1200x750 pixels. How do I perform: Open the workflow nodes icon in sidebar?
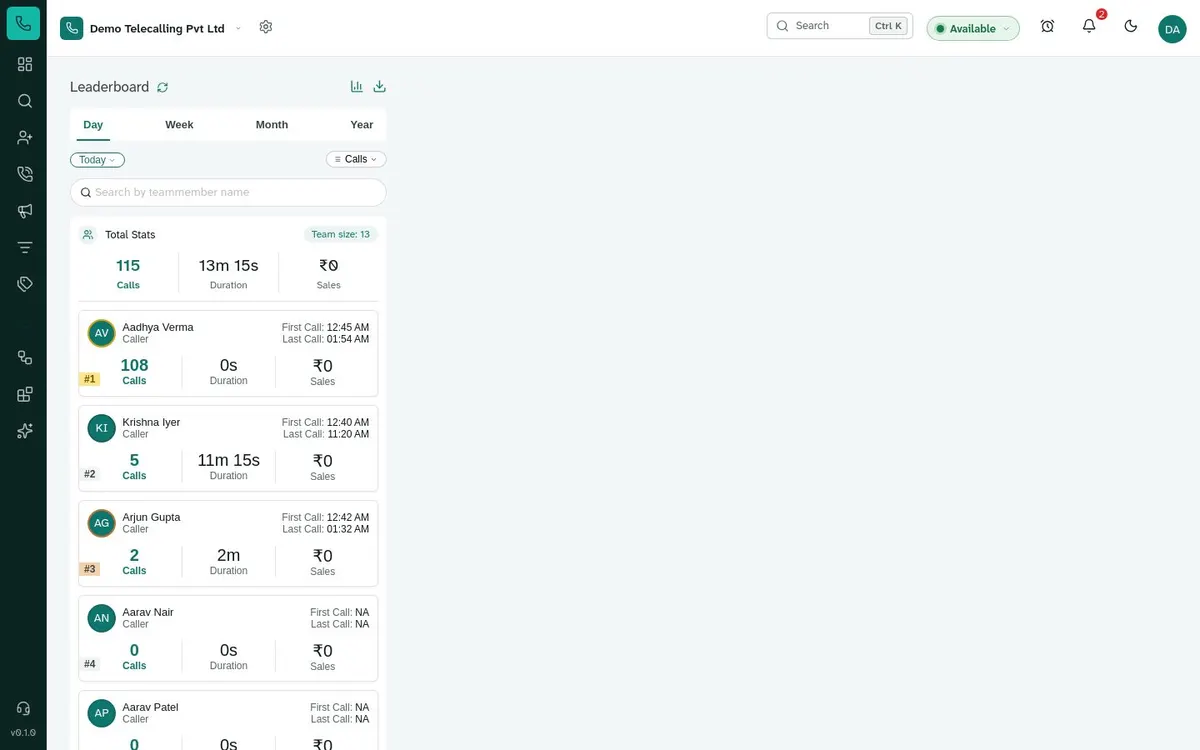coord(25,358)
